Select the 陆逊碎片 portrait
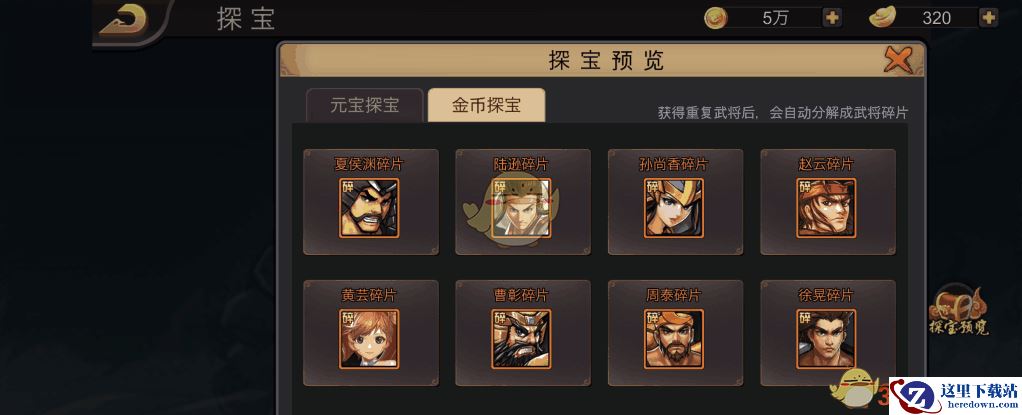Image resolution: width=1022 pixels, height=415 pixels. point(521,208)
